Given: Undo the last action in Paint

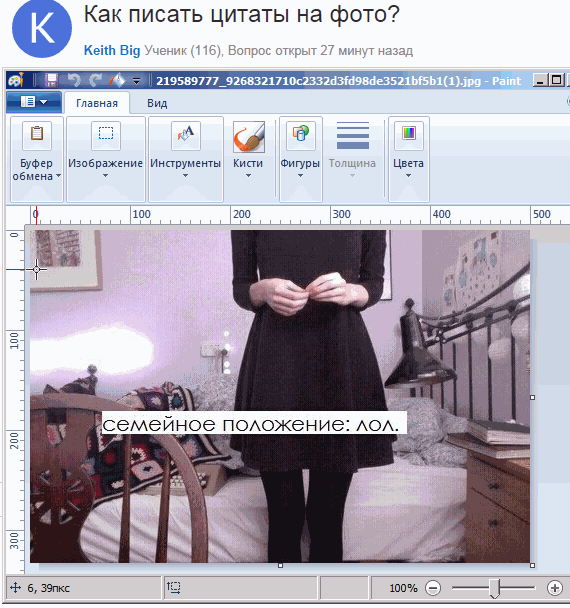Looking at the screenshot, I should [x=73, y=80].
